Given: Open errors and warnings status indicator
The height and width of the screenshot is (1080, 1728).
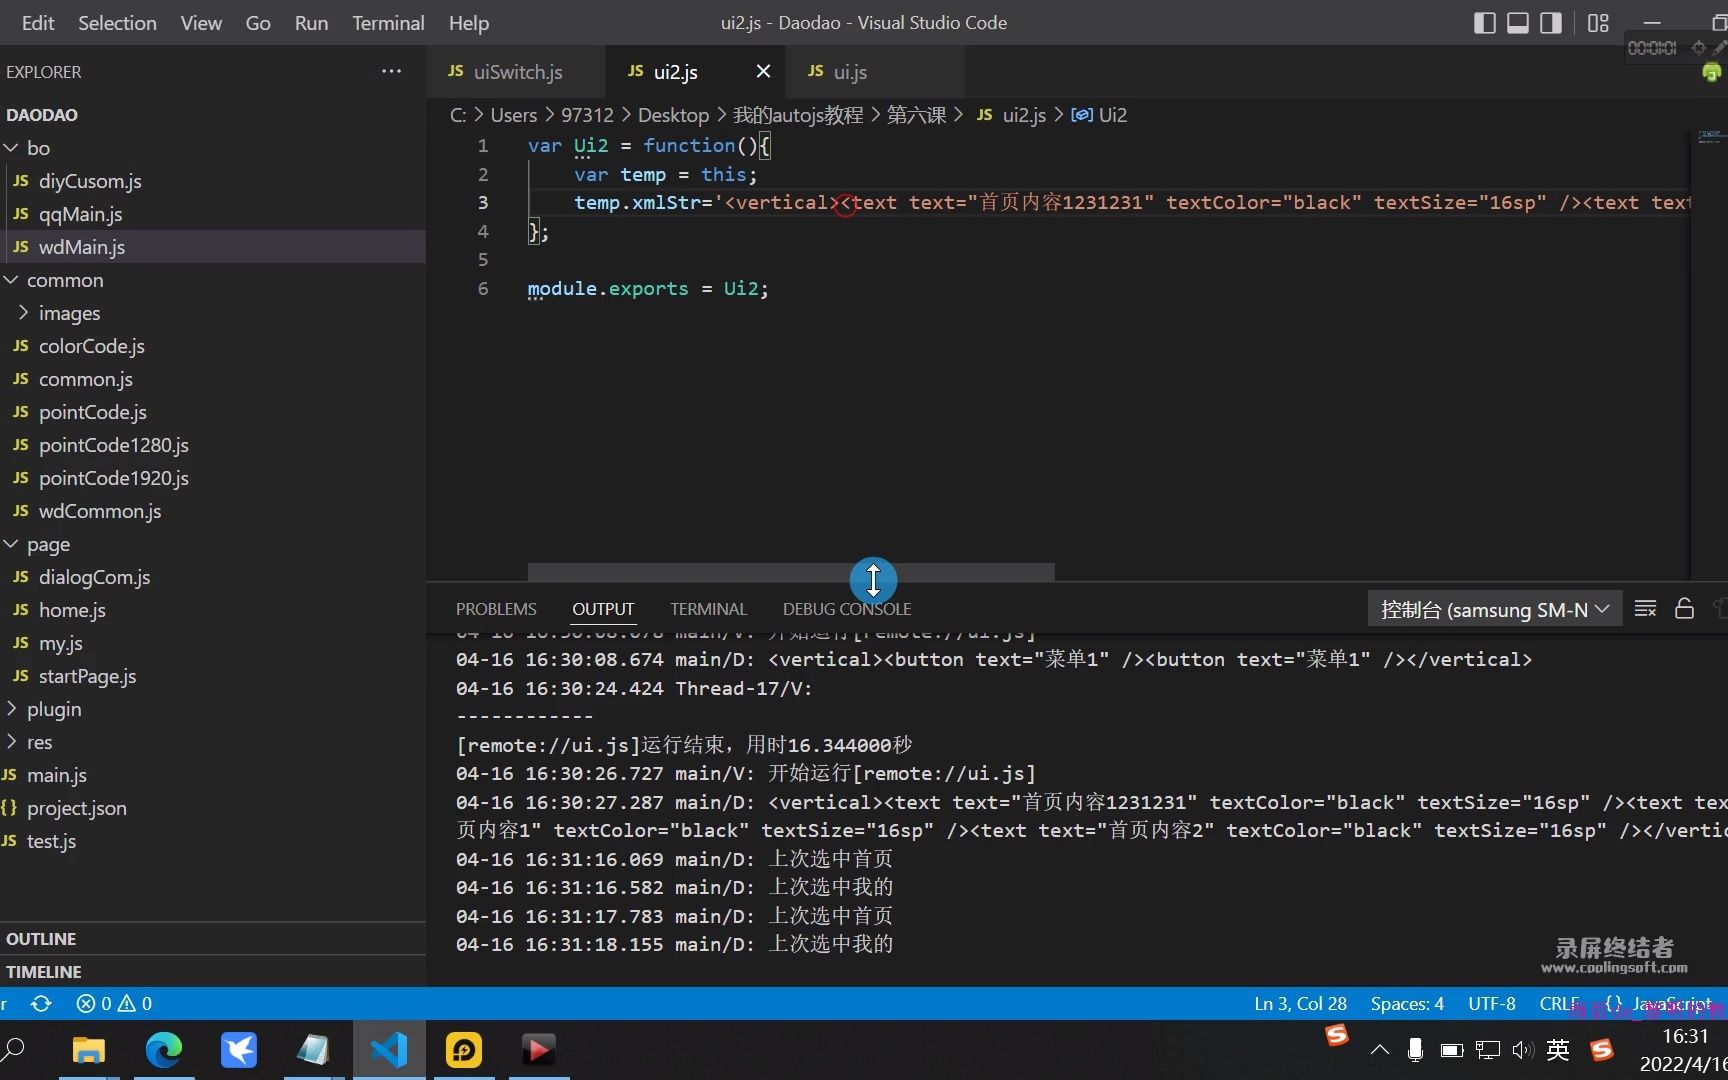Looking at the screenshot, I should pyautogui.click(x=114, y=1003).
